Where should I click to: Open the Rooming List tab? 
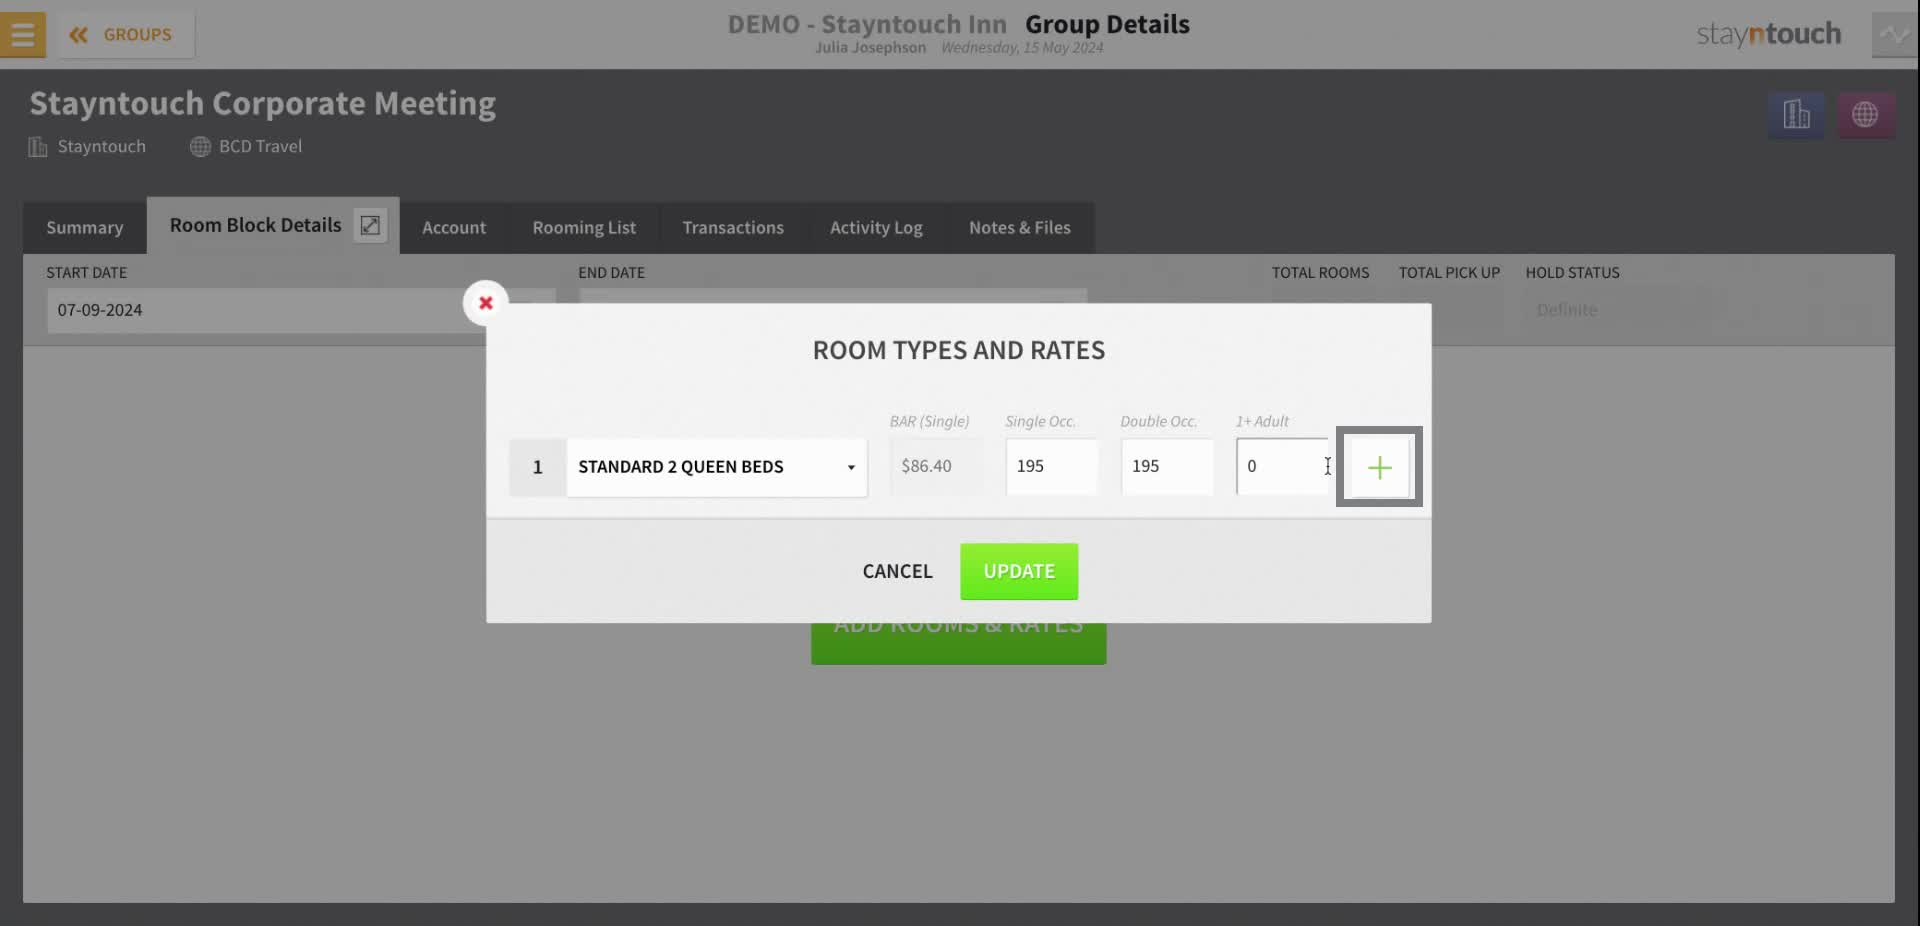(584, 228)
